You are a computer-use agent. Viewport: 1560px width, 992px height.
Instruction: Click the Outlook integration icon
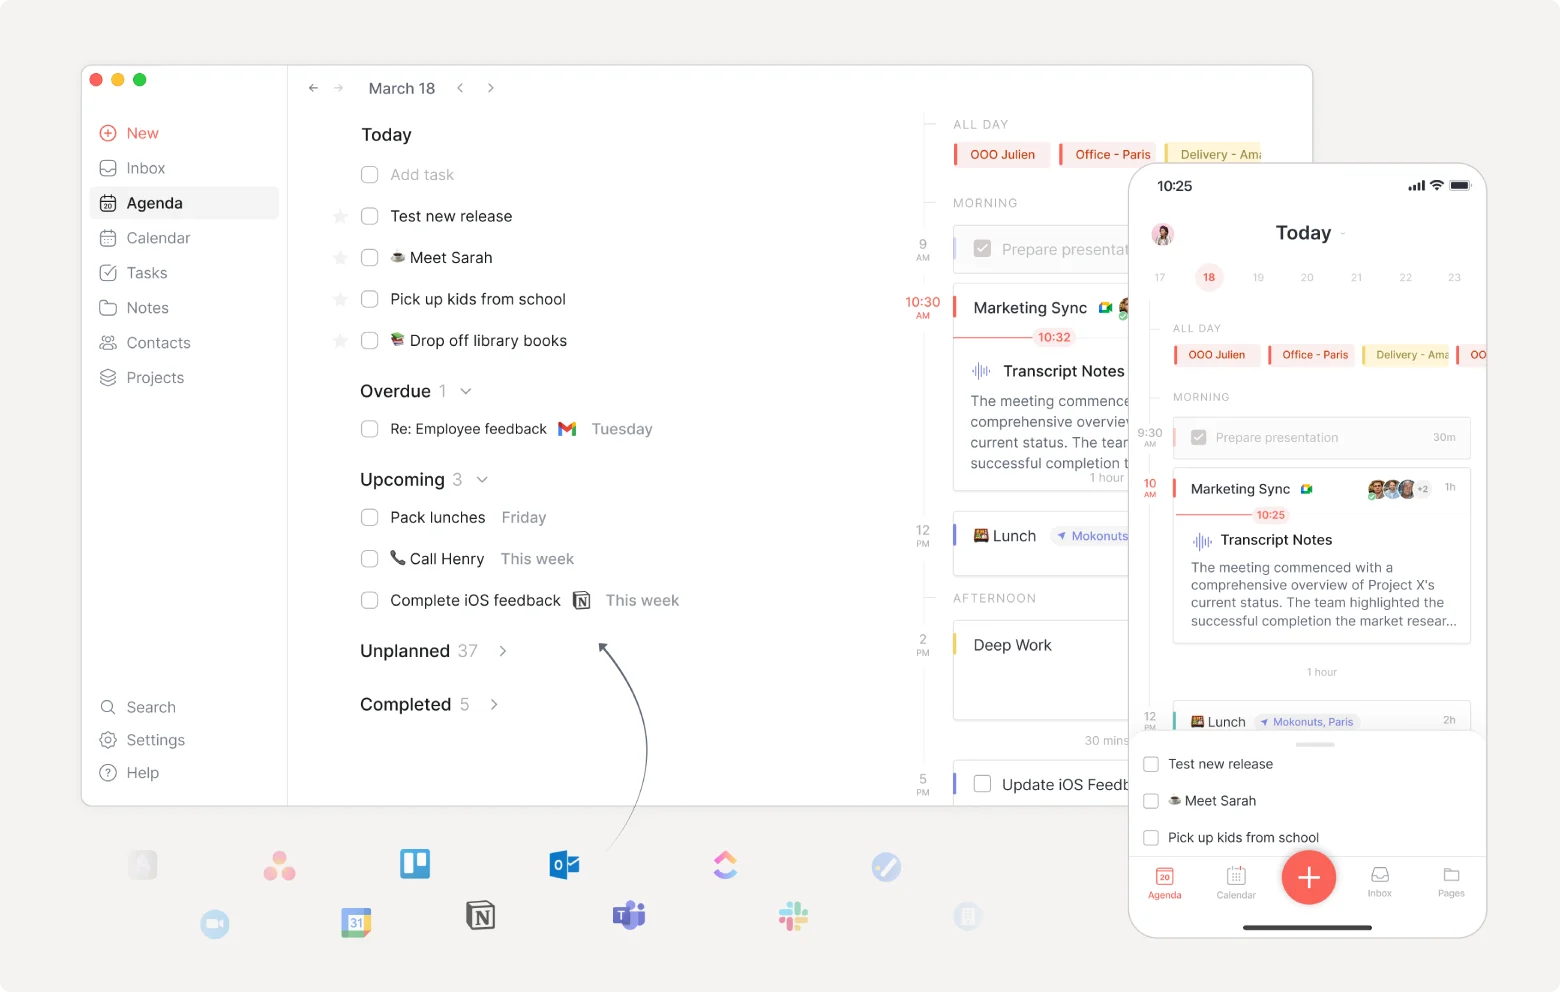click(x=564, y=864)
